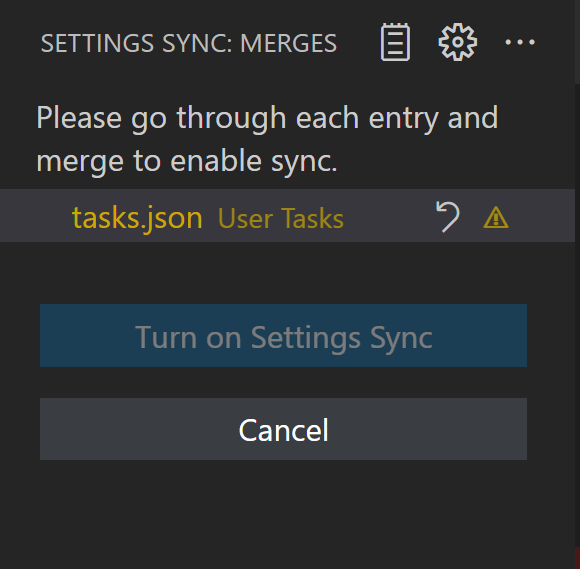The image size is (580, 569).
Task: Click the red marker at the scrollbar bottom
Action: click(x=577, y=558)
